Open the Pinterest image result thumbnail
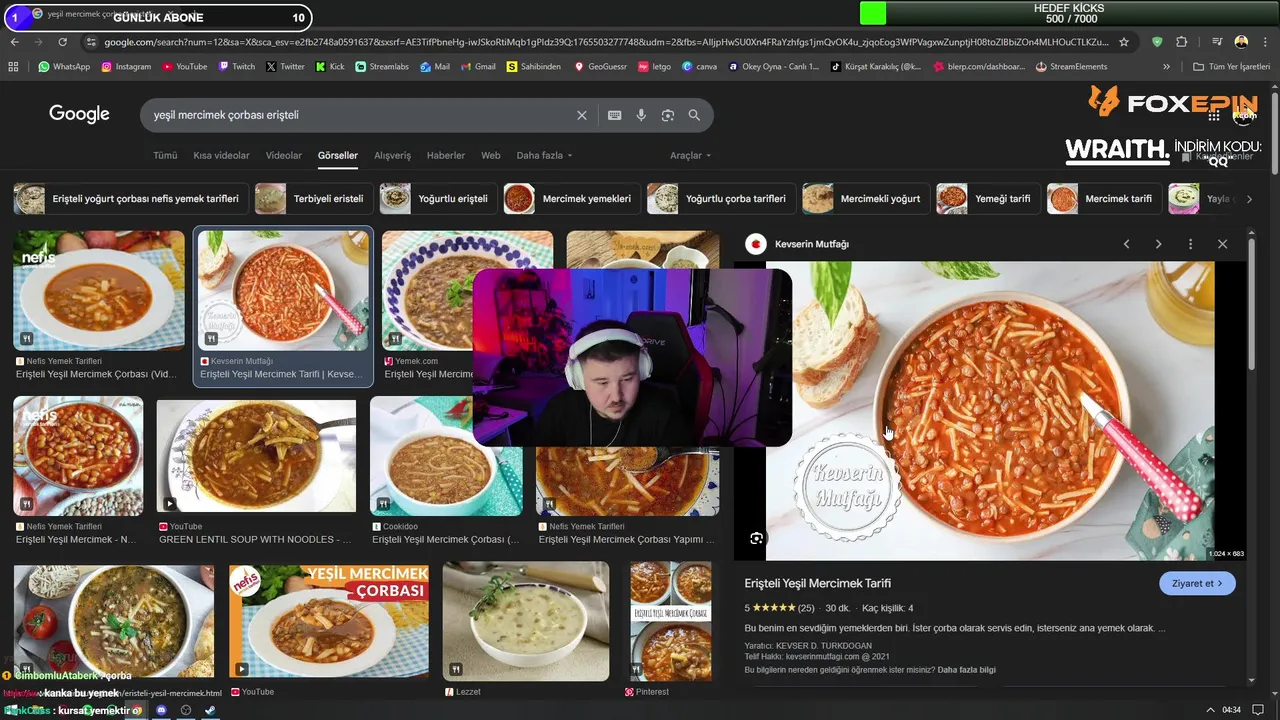 point(670,621)
